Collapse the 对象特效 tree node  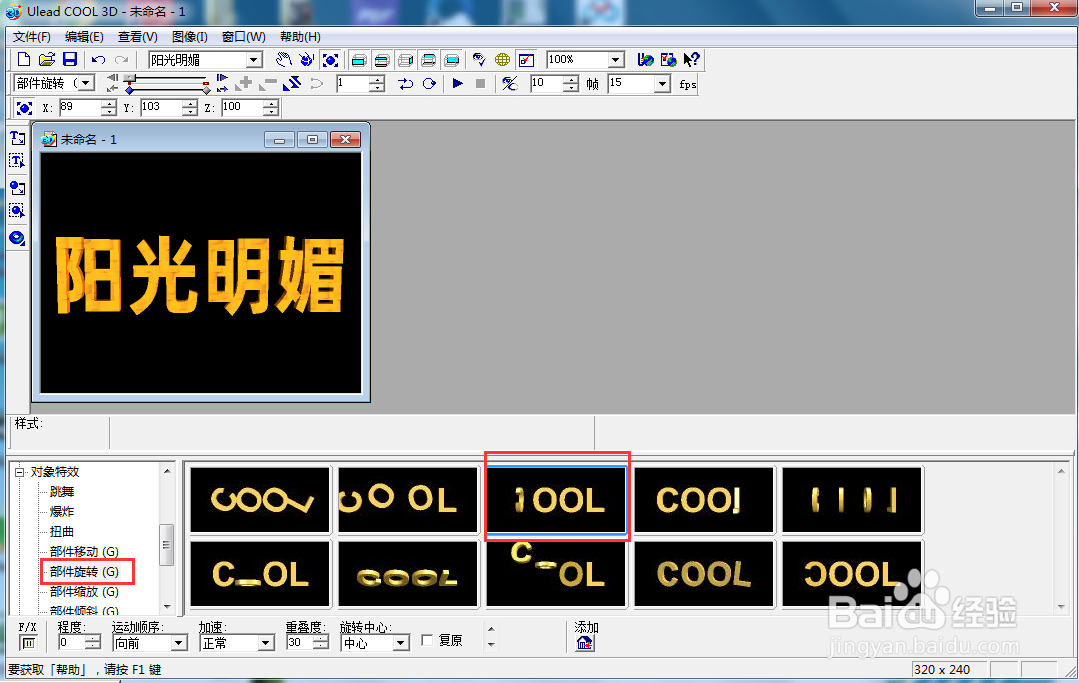pyautogui.click(x=20, y=472)
